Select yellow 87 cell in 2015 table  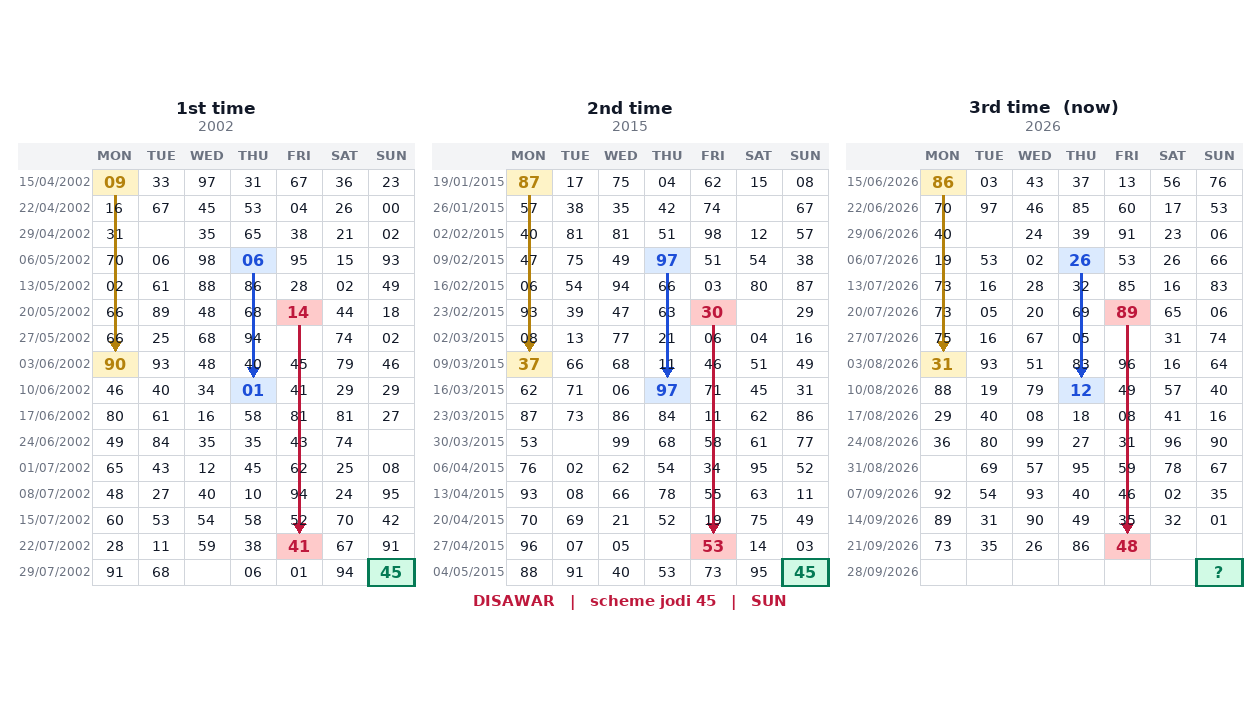tap(529, 182)
